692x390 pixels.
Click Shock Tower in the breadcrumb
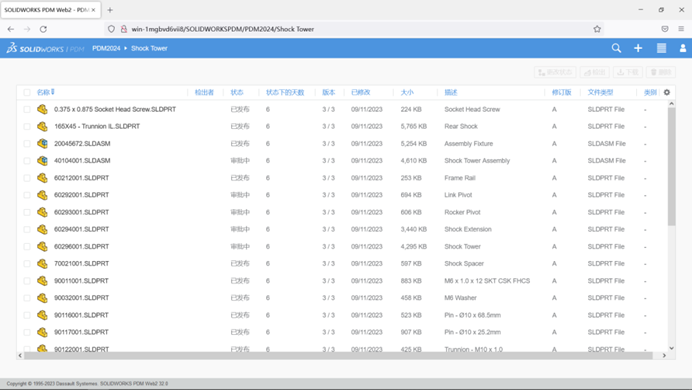(x=149, y=49)
